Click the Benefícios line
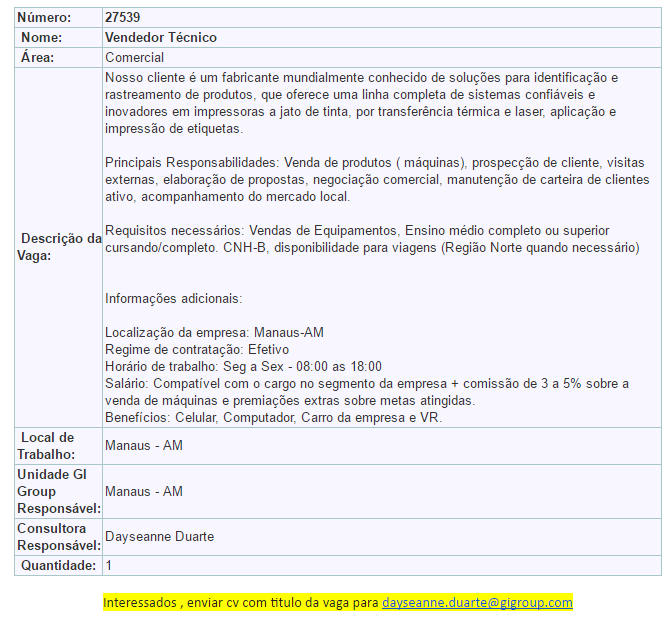Image resolution: width=669 pixels, height=621 pixels. pyautogui.click(x=273, y=417)
